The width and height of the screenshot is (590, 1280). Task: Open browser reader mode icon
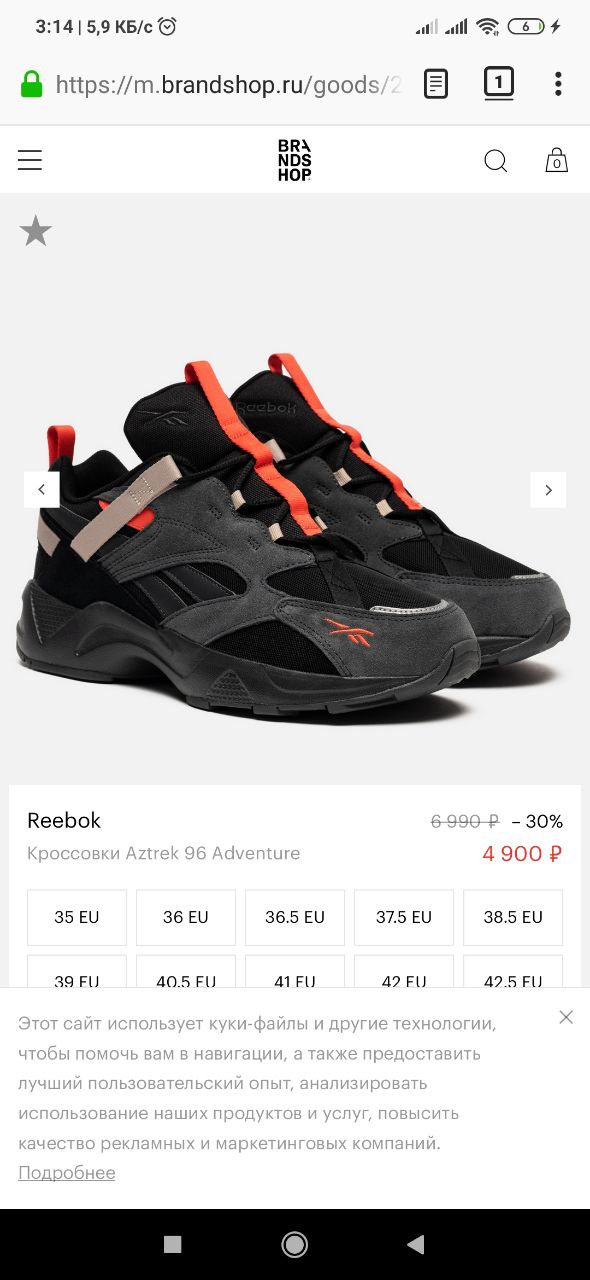coord(436,84)
